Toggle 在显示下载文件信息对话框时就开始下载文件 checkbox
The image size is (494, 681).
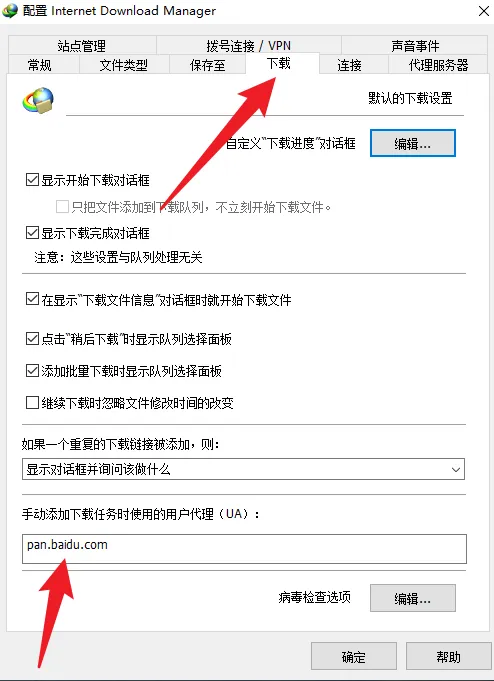(32, 300)
